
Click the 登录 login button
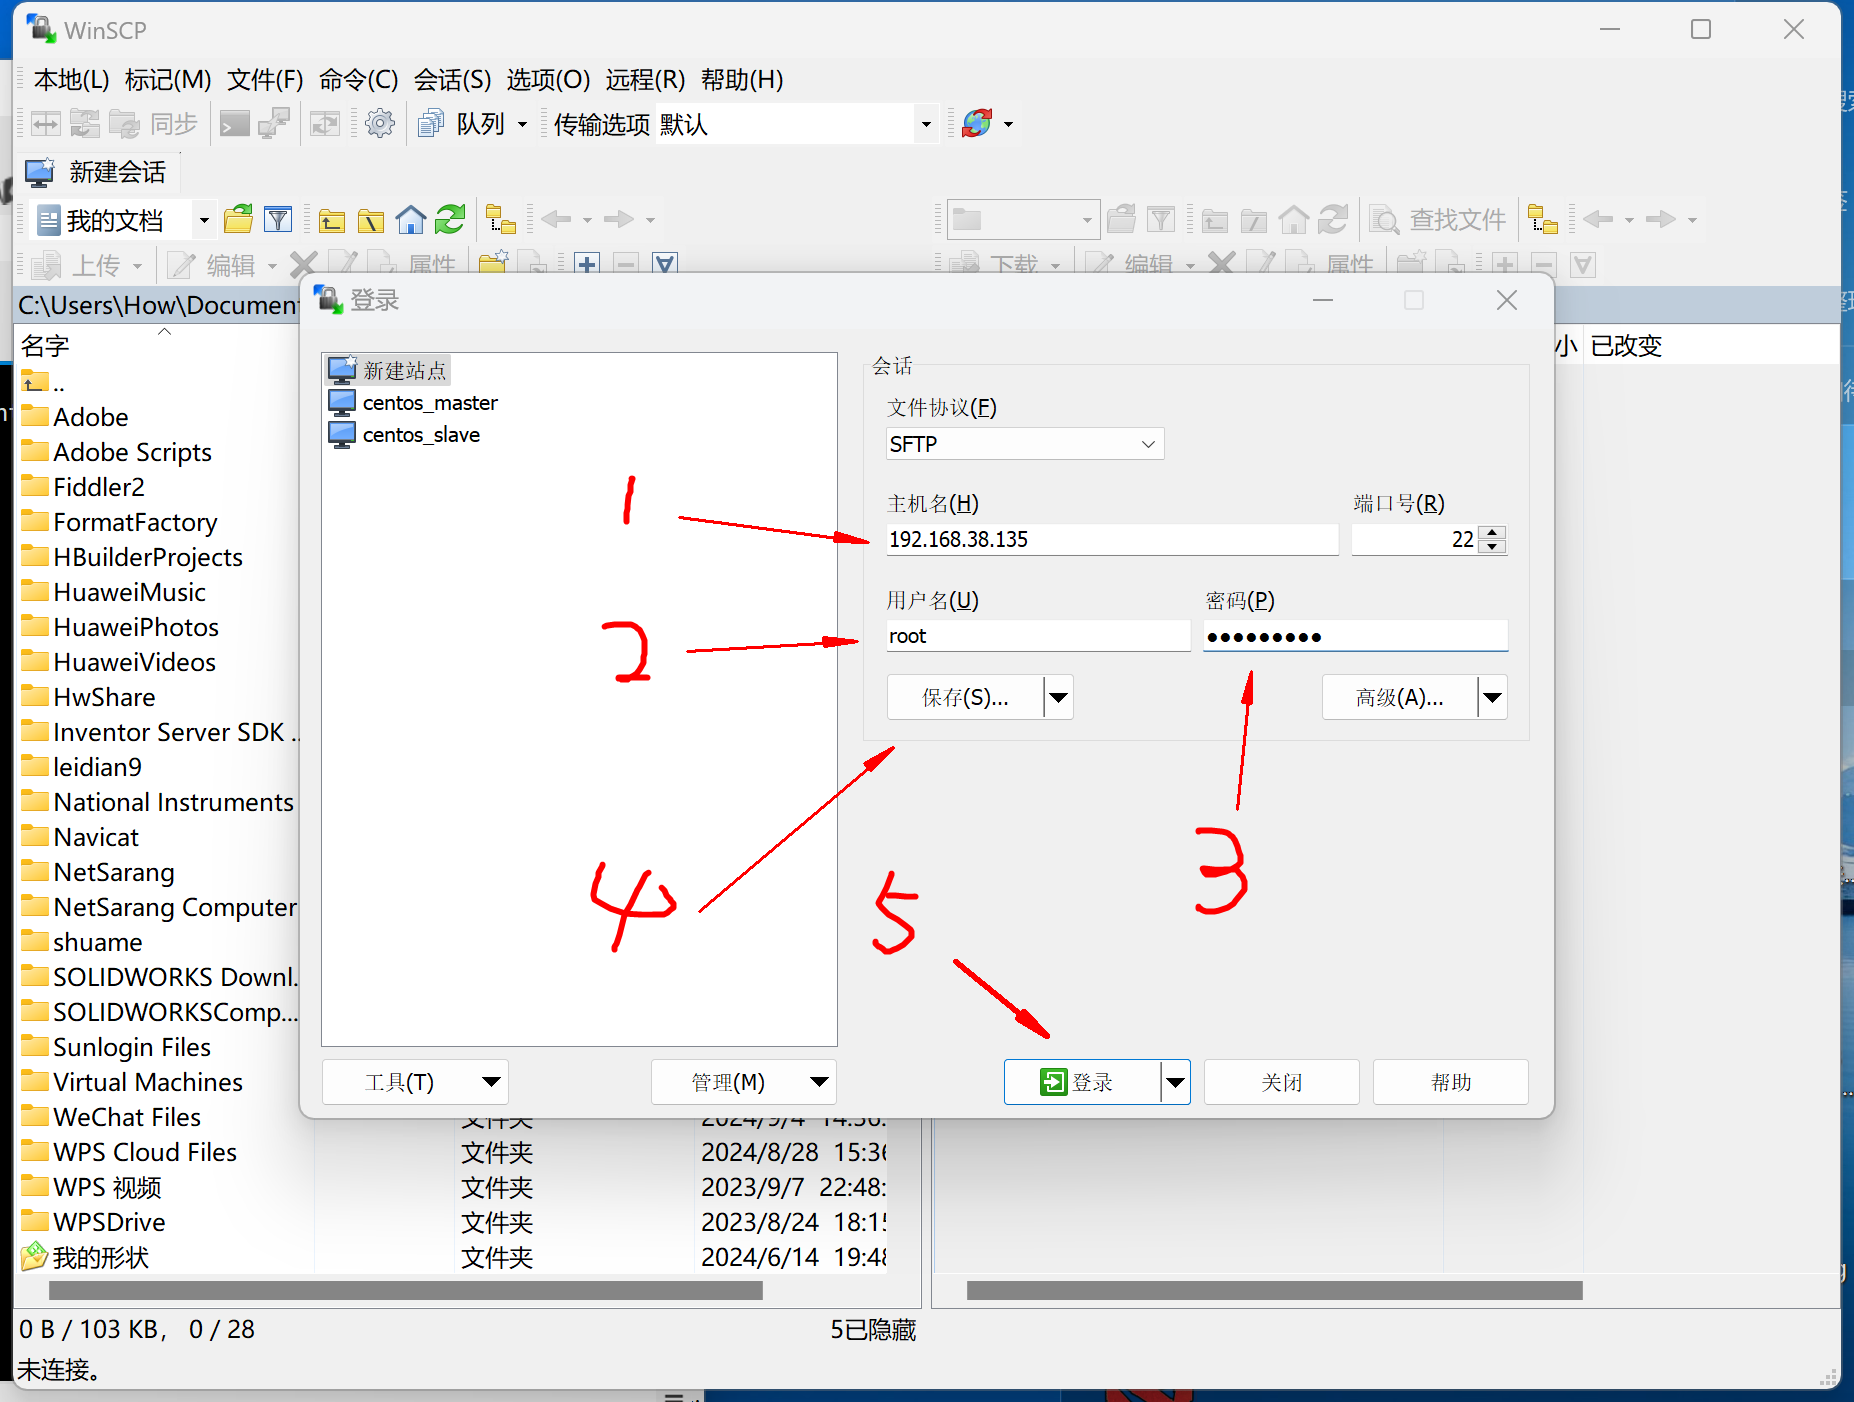point(1083,1082)
